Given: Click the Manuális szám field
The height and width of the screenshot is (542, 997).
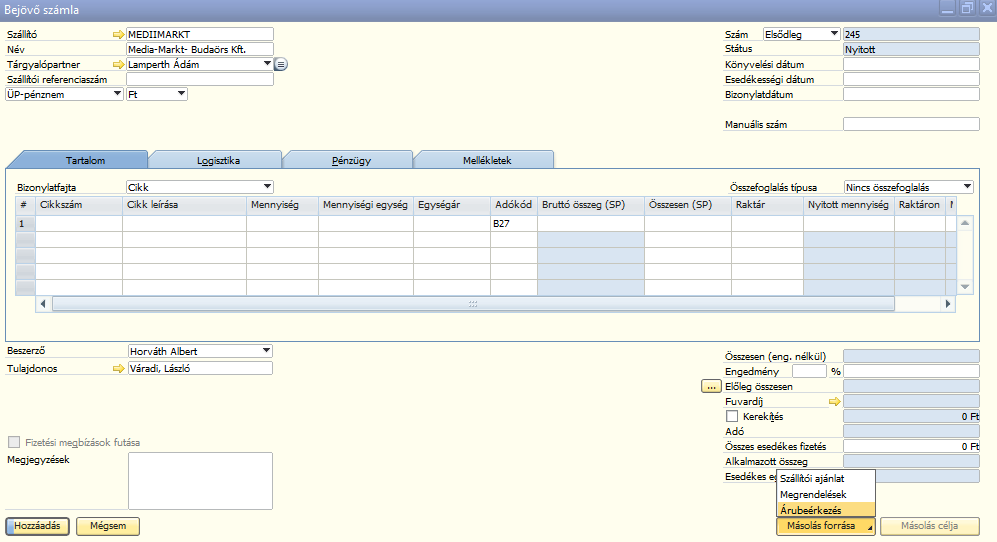Looking at the screenshot, I should (x=911, y=124).
